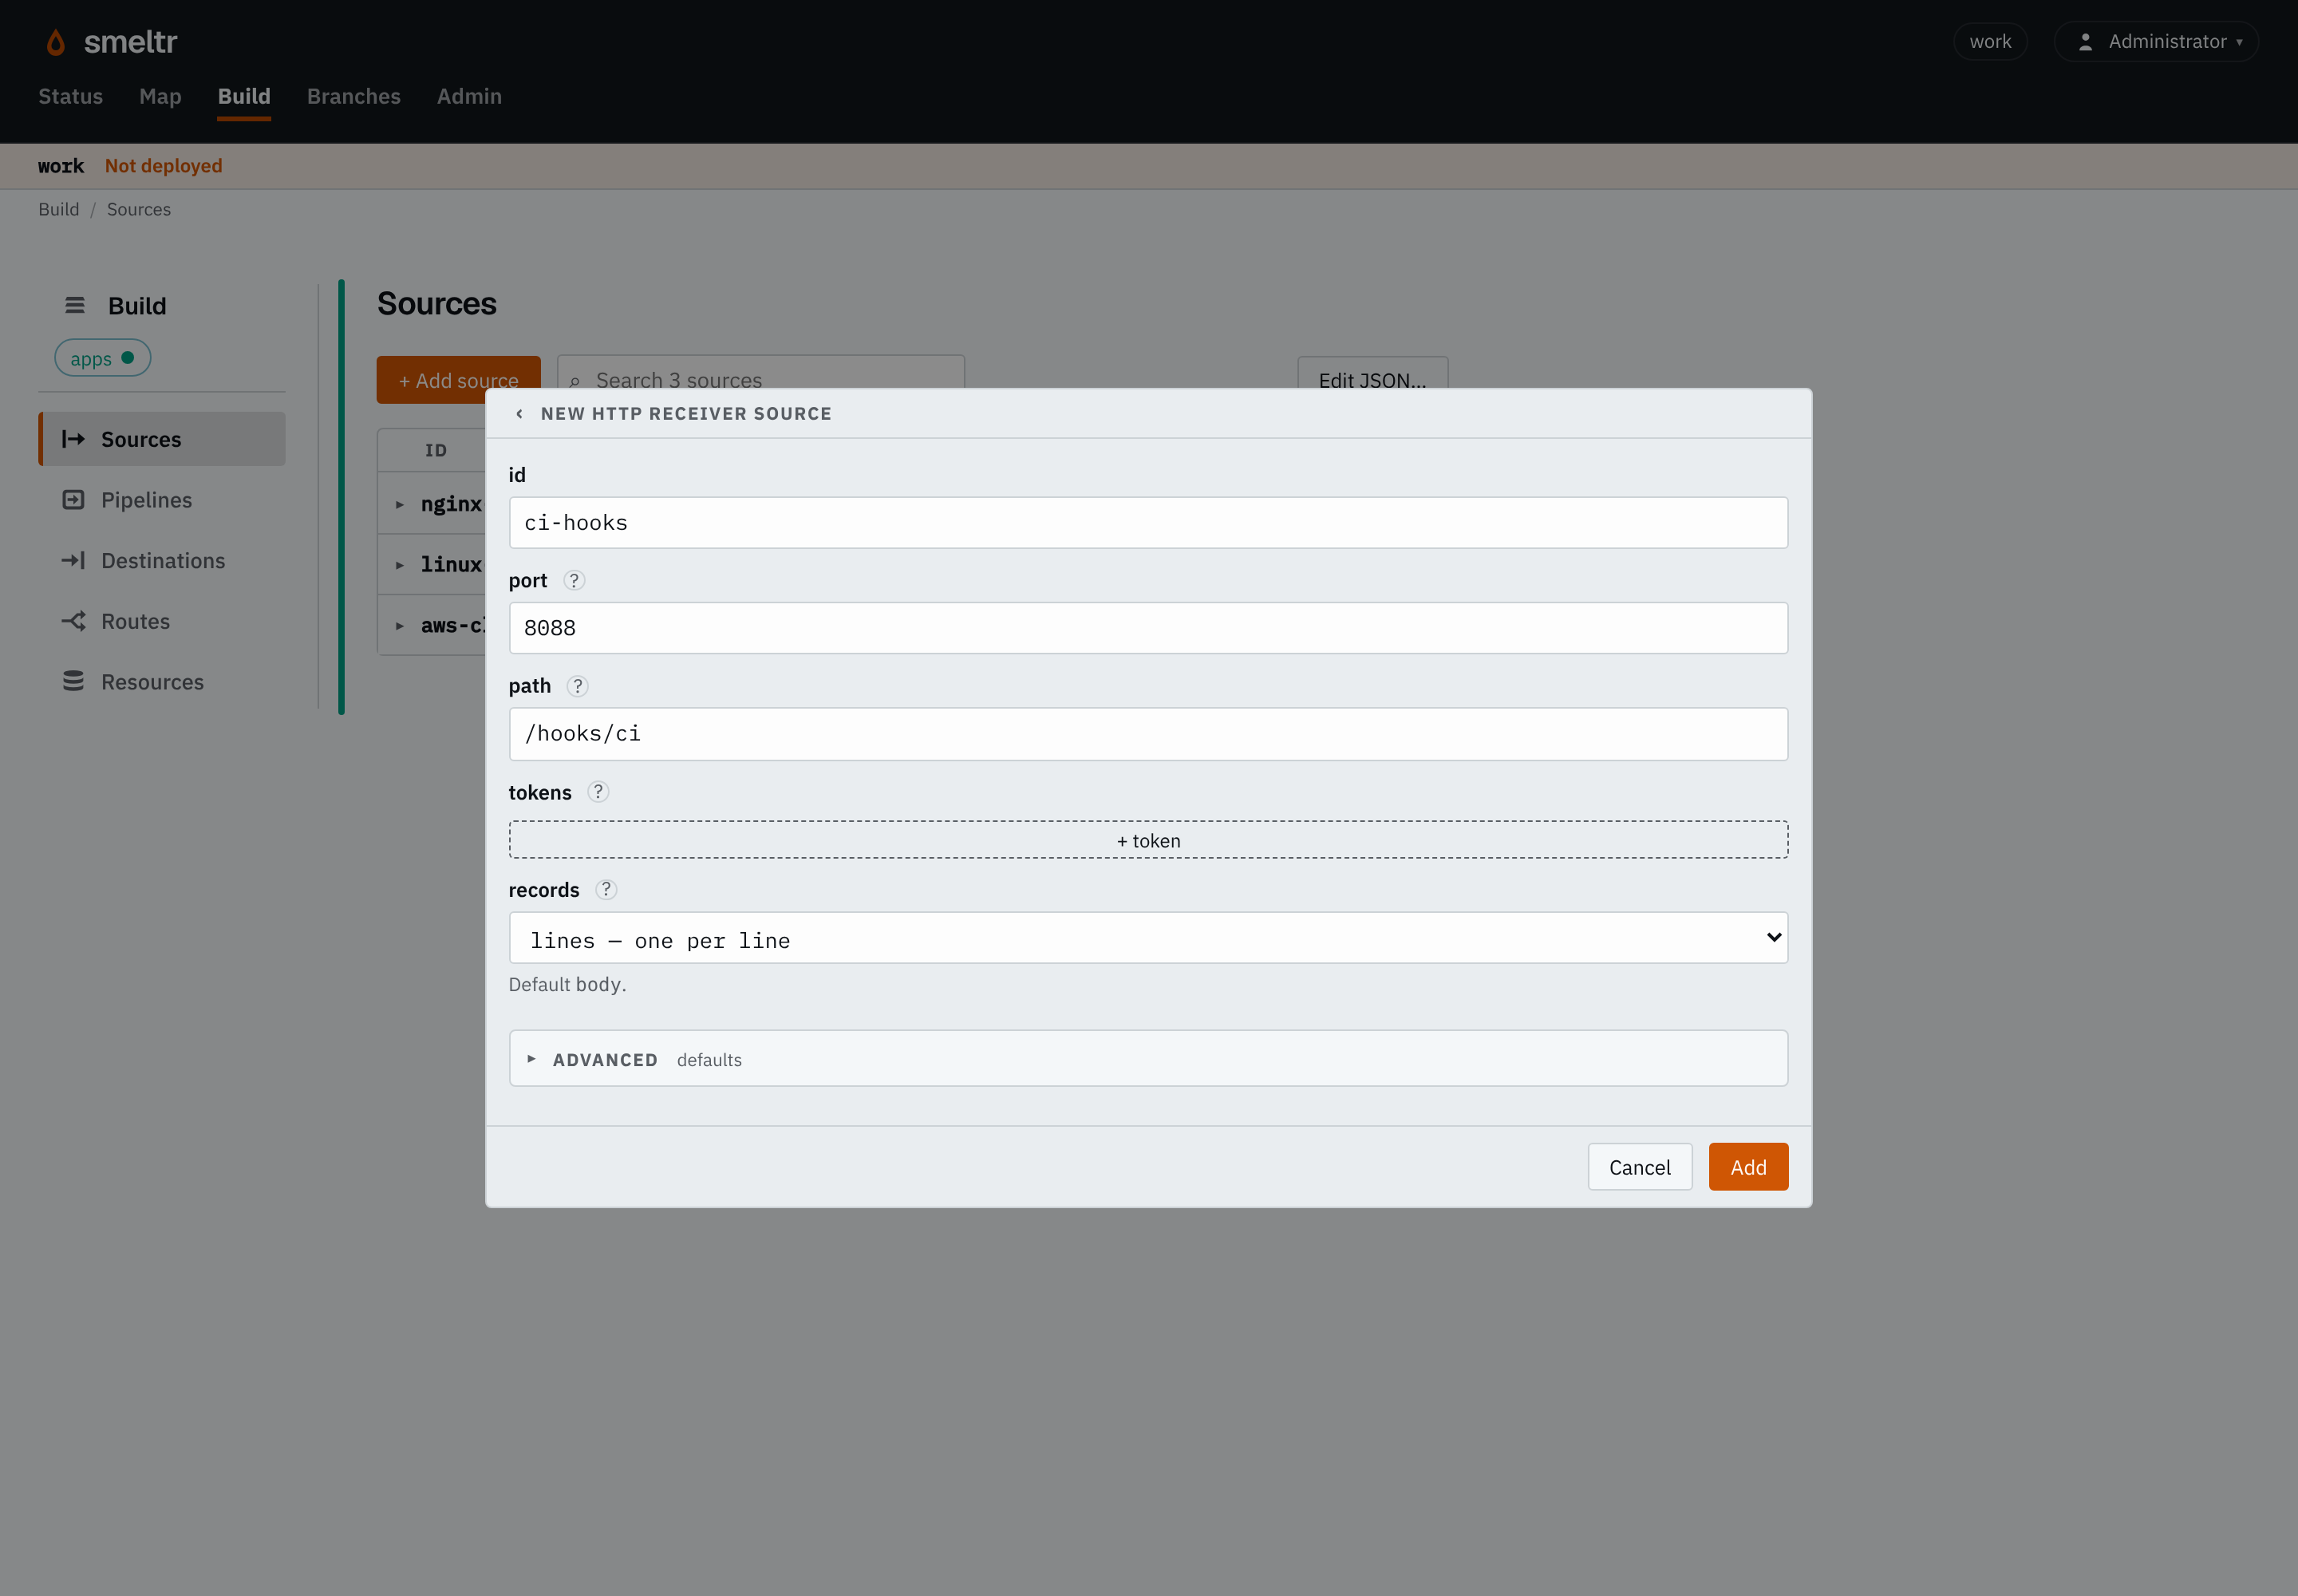Switch to the Status tab
This screenshot has height=1596, width=2298.
pos(71,97)
